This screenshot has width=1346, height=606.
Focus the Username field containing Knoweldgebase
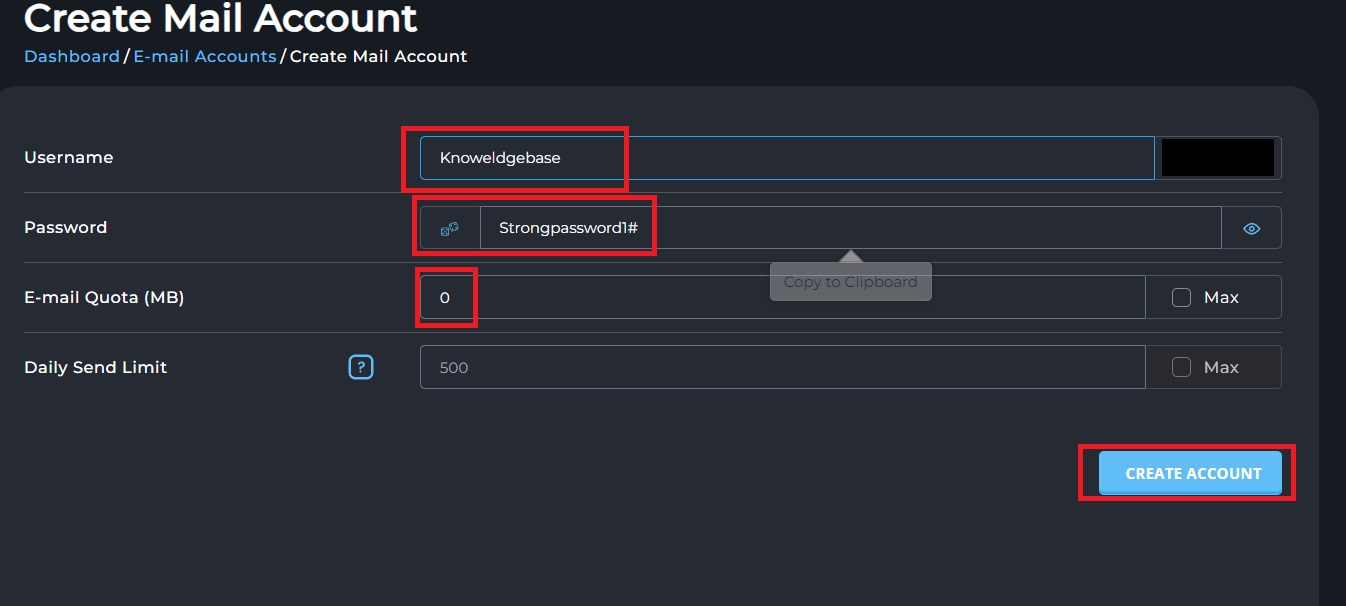pyautogui.click(x=787, y=158)
